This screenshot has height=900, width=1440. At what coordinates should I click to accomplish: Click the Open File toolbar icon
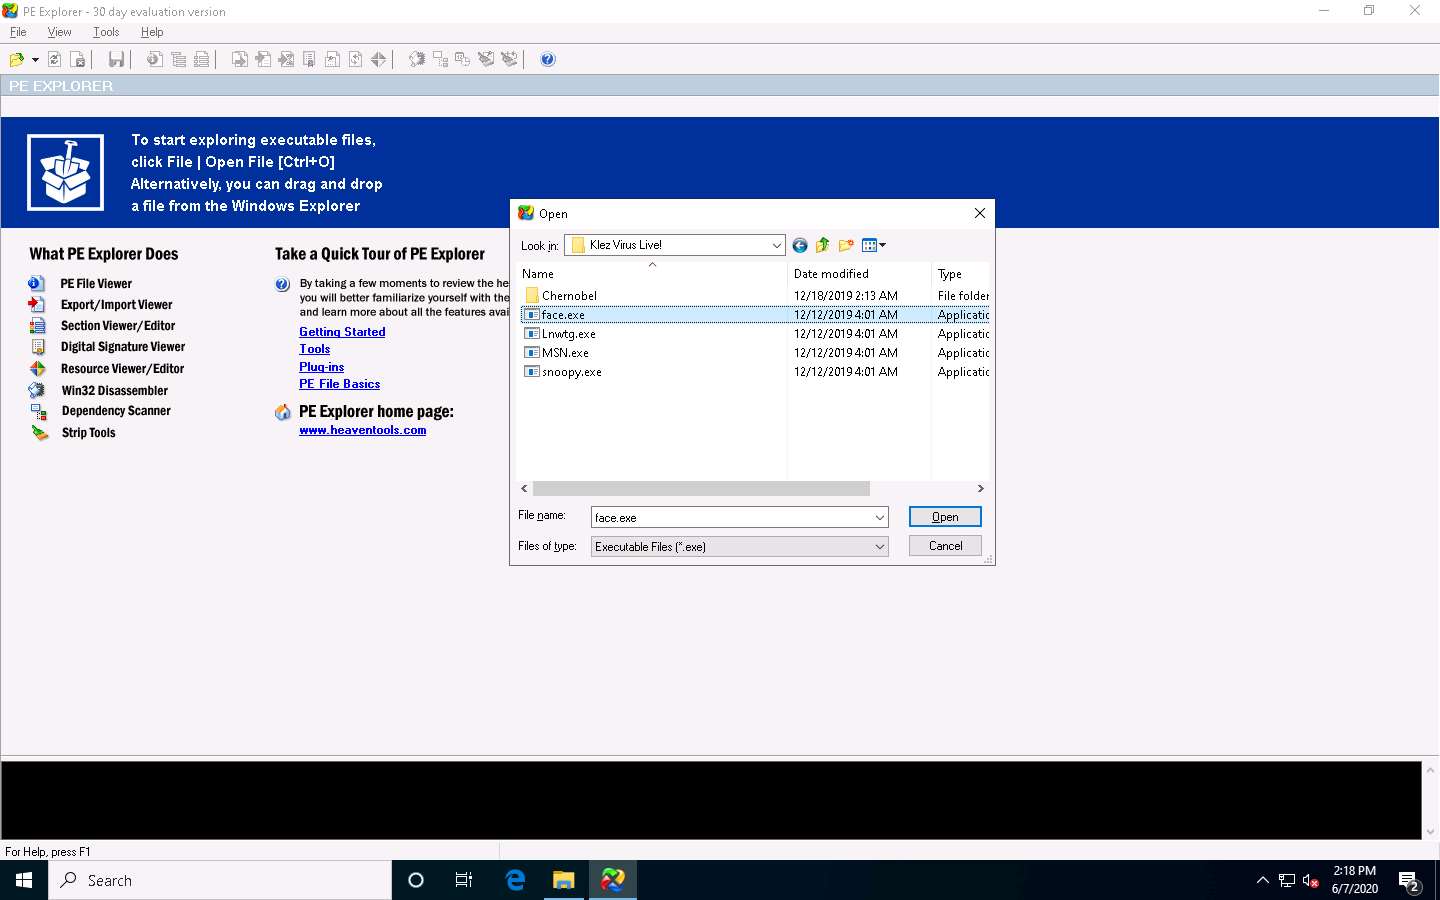click(x=17, y=60)
